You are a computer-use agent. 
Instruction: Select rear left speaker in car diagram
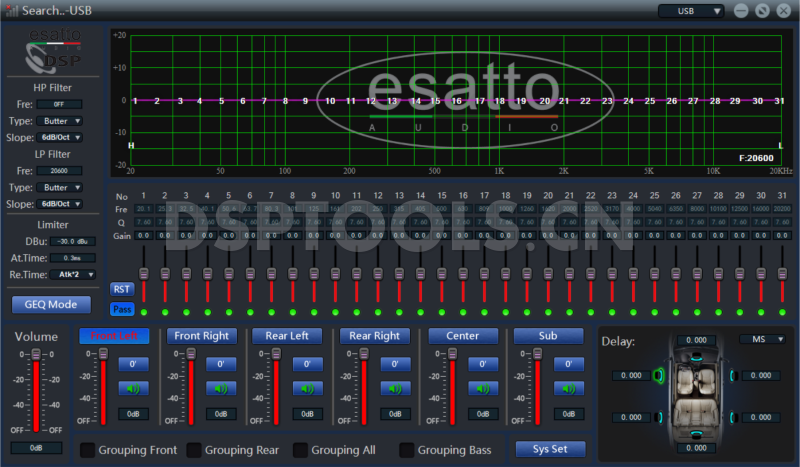click(660, 417)
